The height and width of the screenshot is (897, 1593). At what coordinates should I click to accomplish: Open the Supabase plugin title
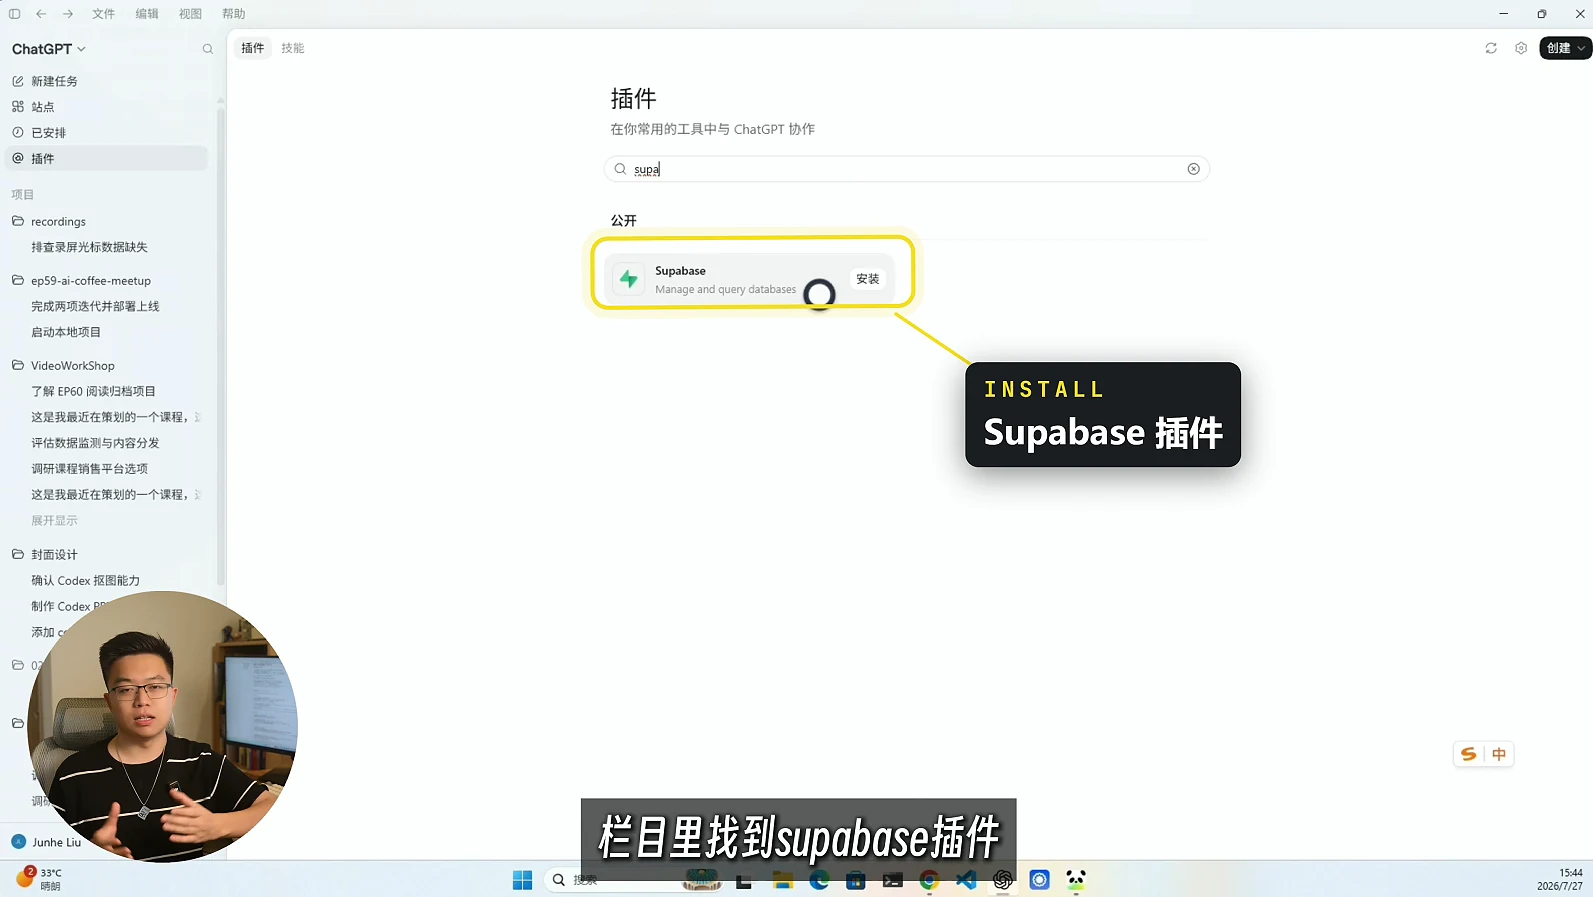point(680,271)
